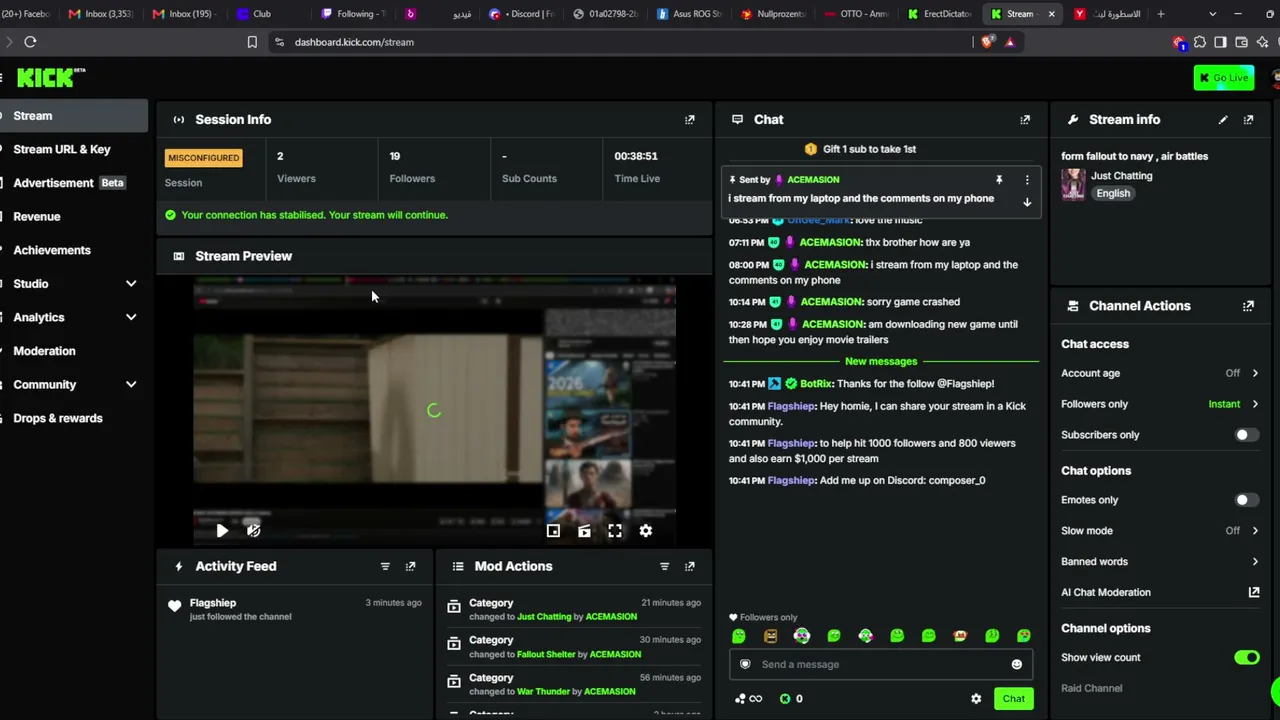Open AI Chat Moderation link
The width and height of the screenshot is (1280, 720).
click(x=1160, y=593)
